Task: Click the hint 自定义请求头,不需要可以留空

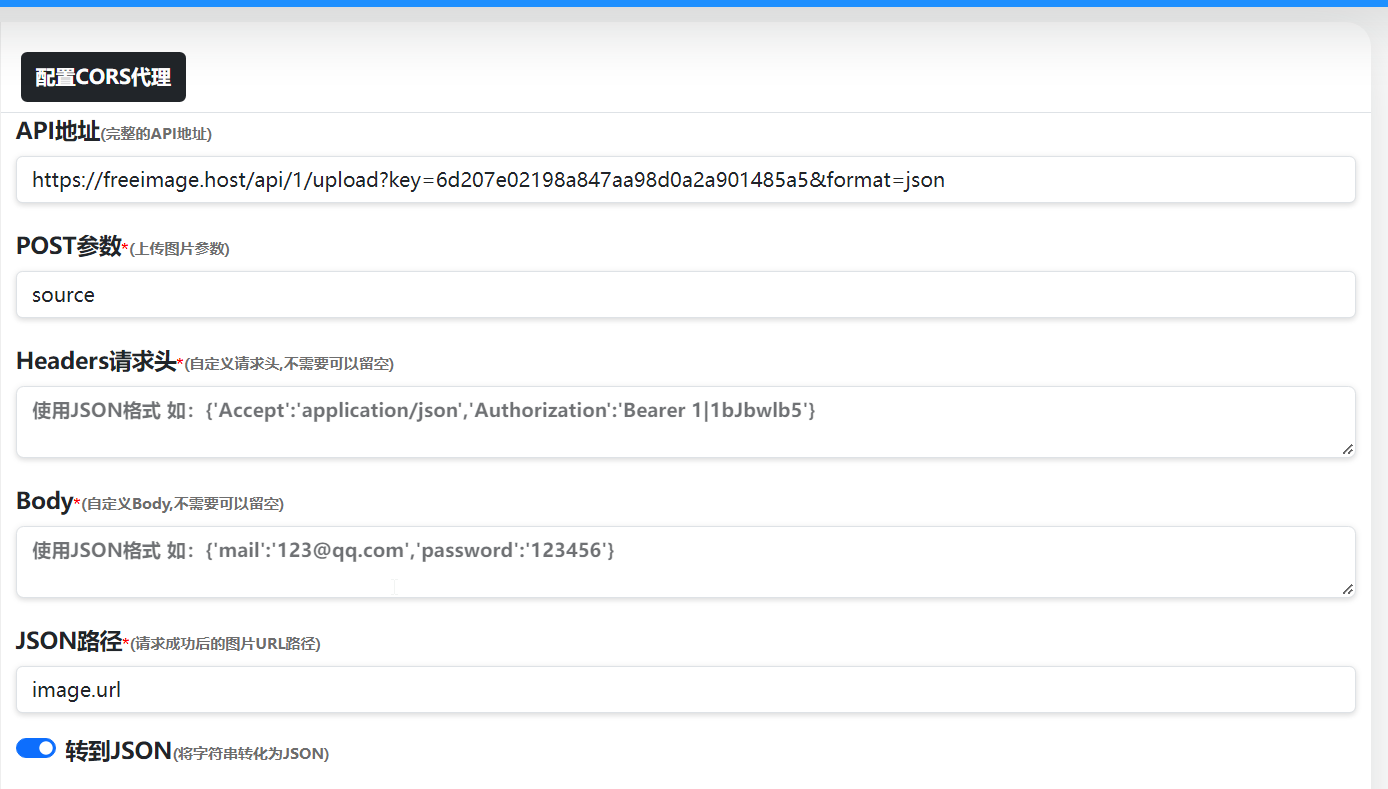Action: [x=290, y=364]
